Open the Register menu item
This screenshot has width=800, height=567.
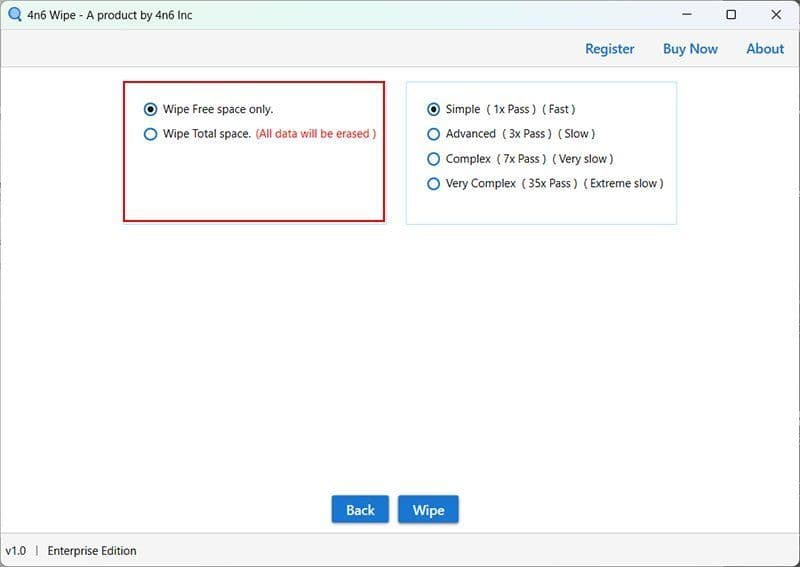pos(609,48)
